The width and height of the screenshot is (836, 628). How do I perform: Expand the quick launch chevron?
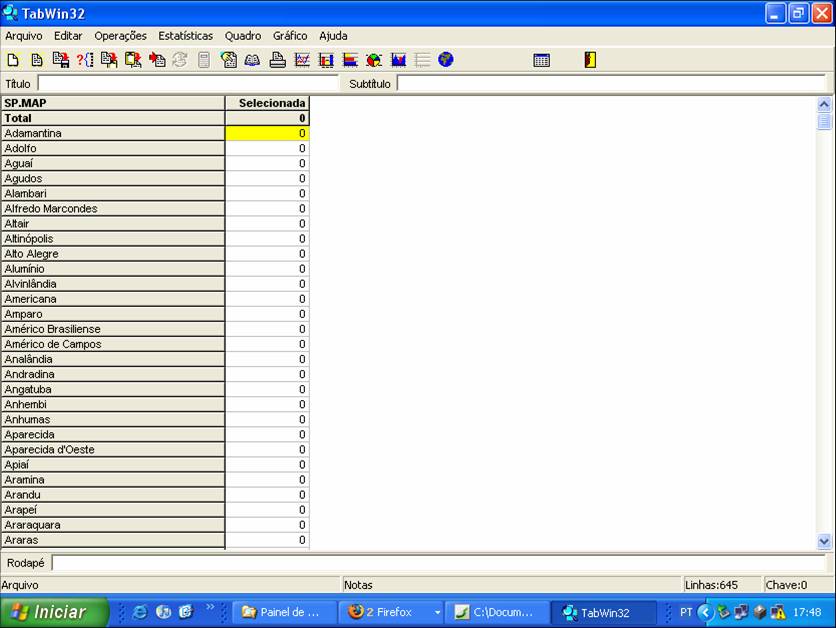click(210, 607)
